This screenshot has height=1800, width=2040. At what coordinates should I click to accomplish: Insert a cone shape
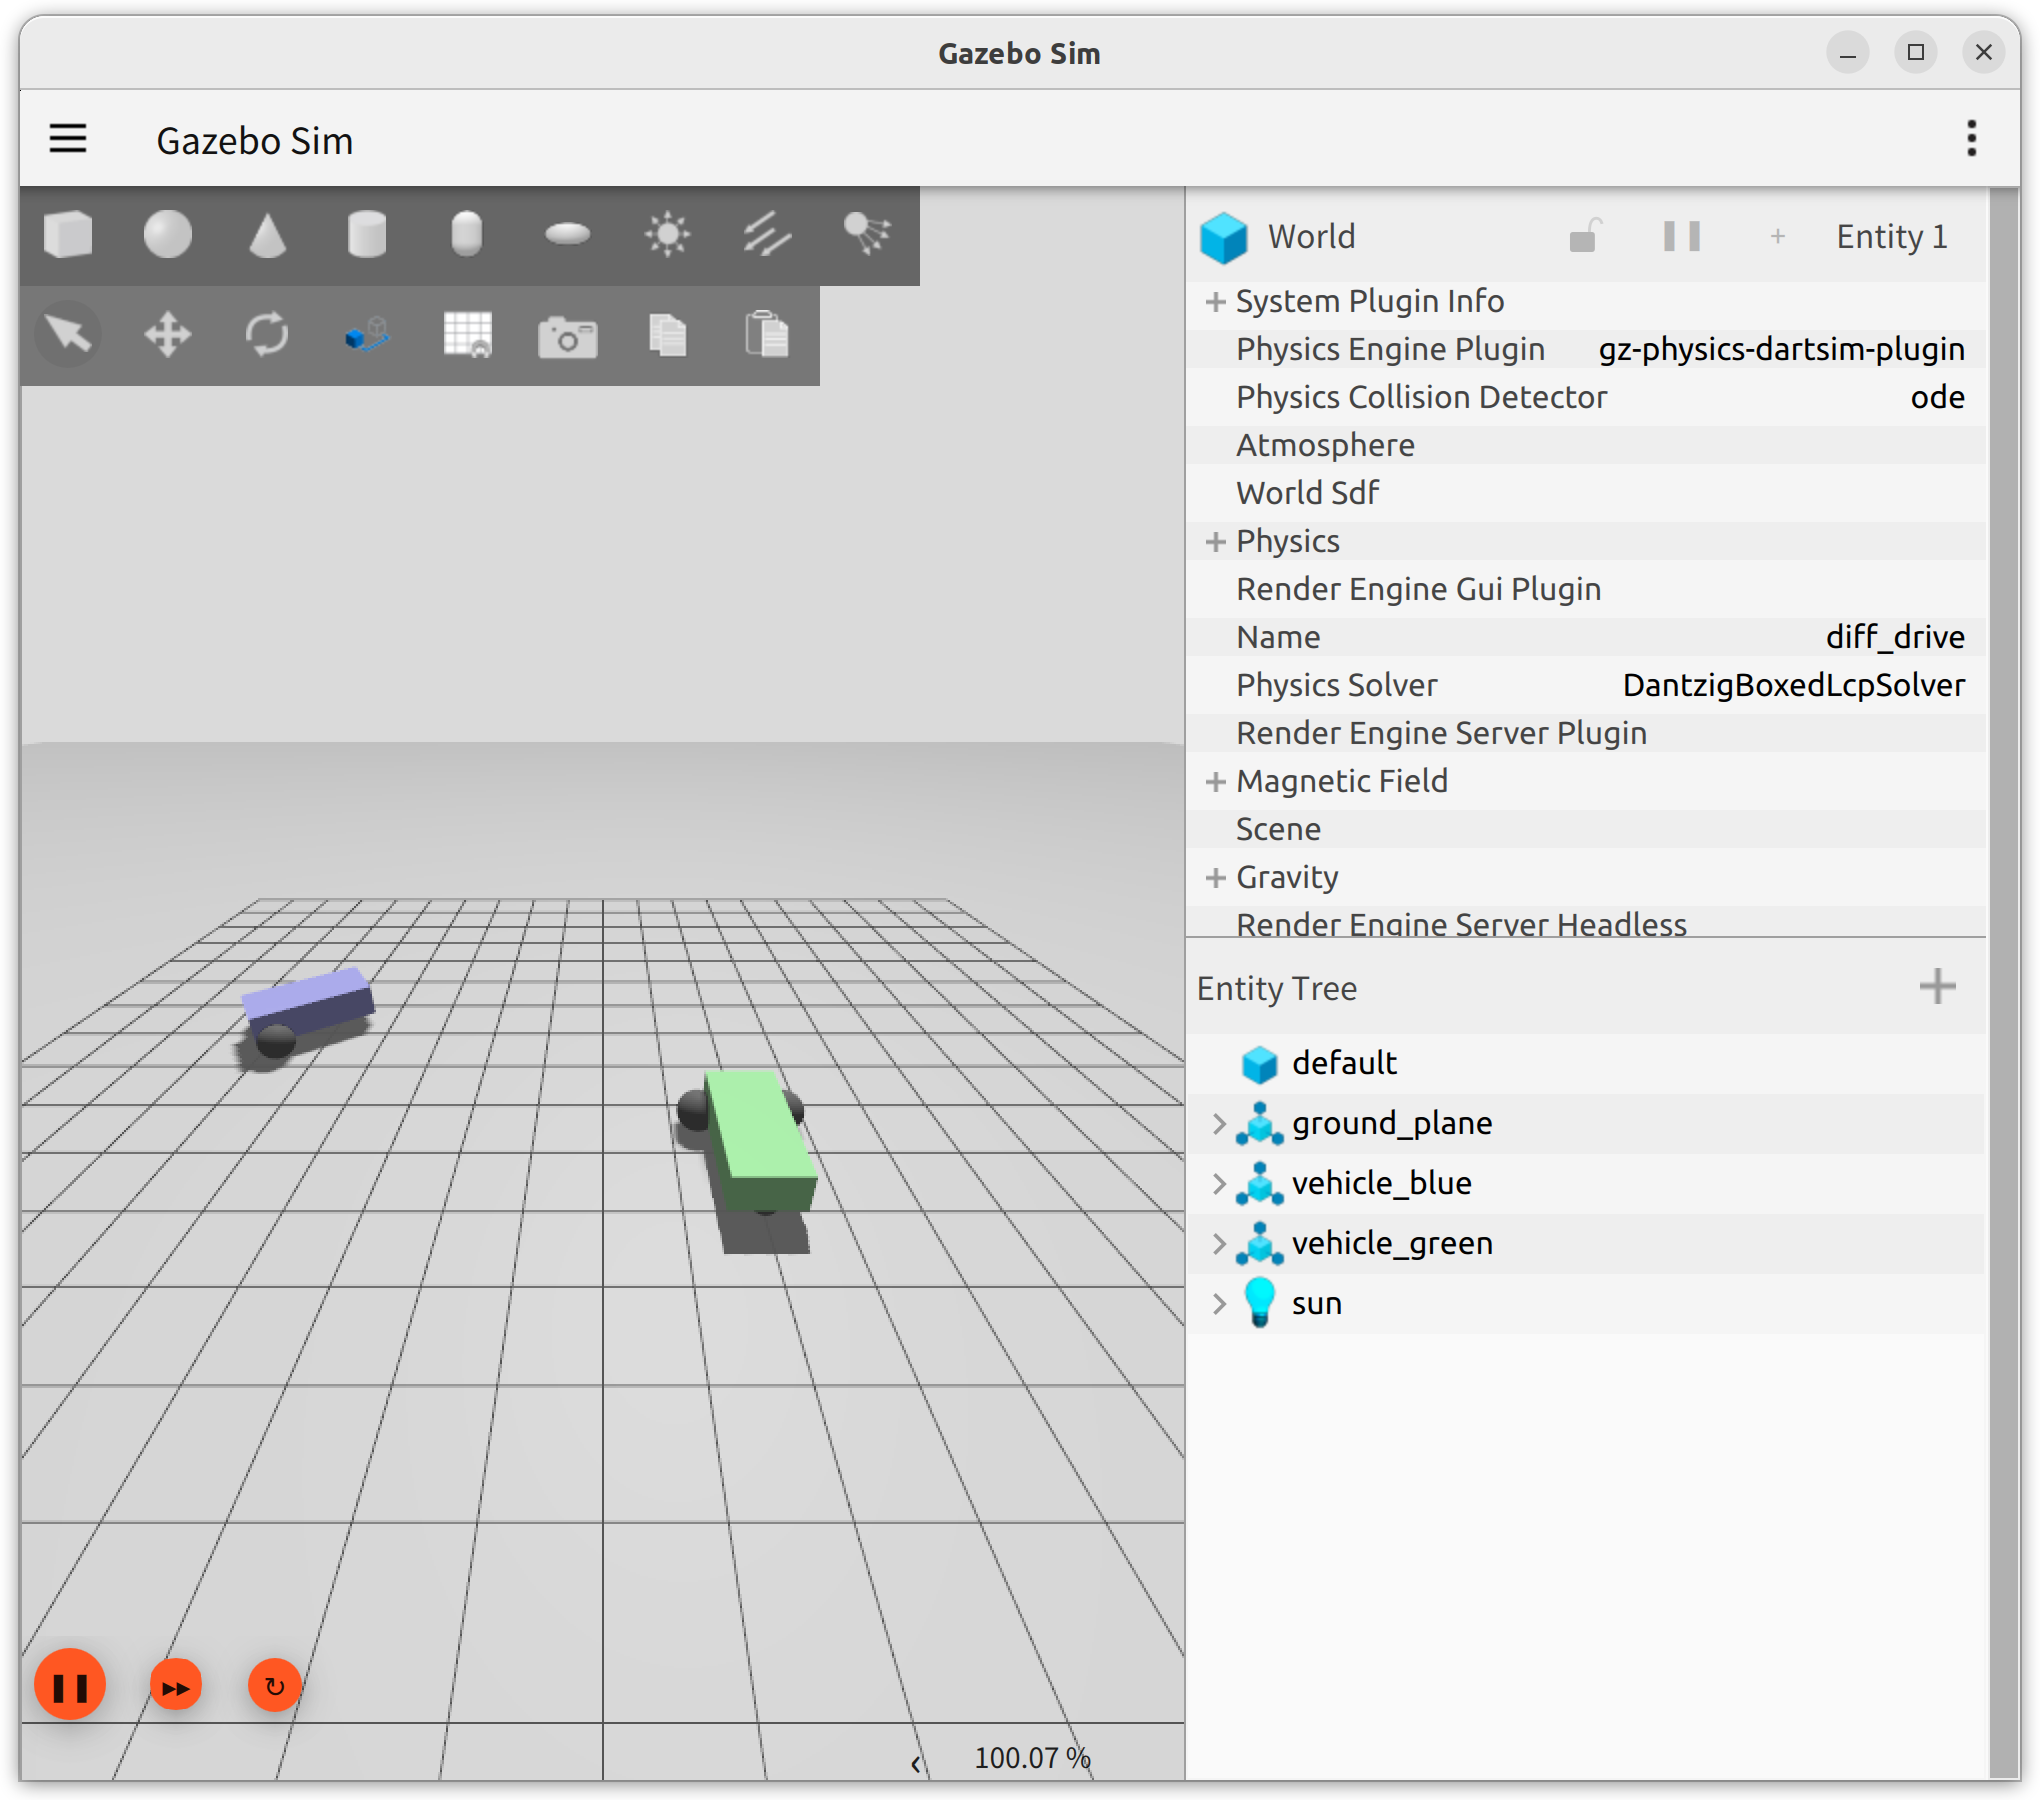[x=267, y=235]
